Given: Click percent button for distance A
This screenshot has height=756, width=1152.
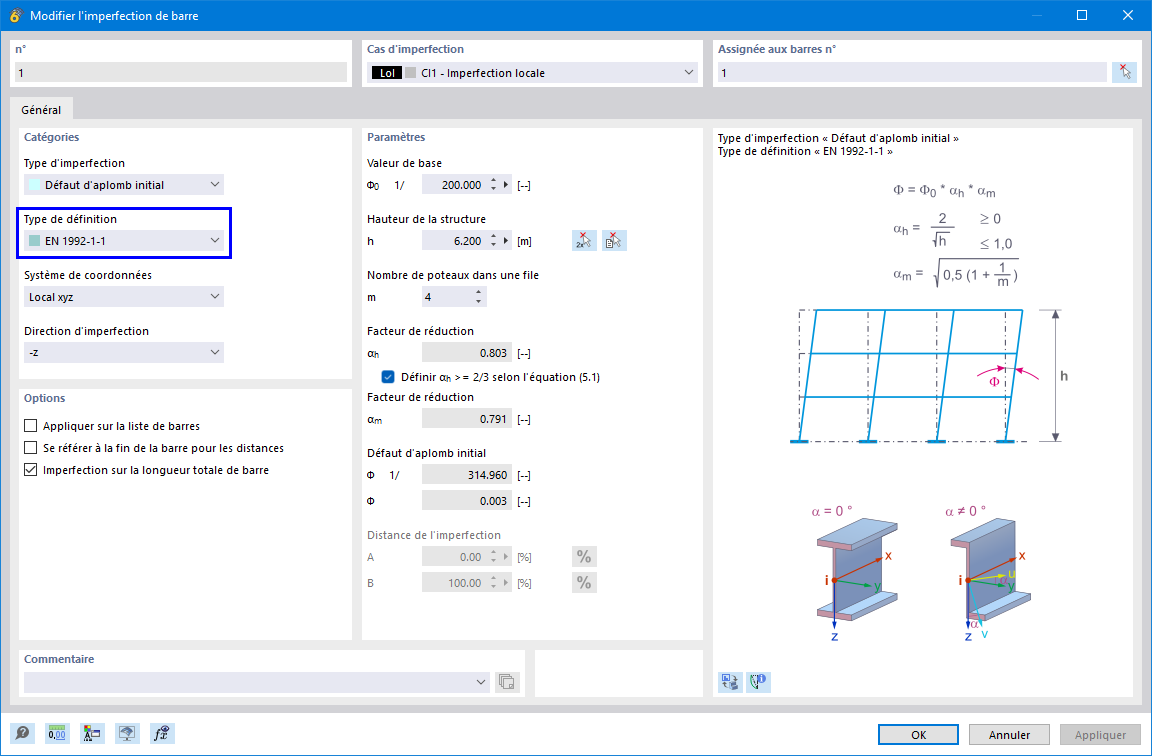Looking at the screenshot, I should tap(584, 557).
